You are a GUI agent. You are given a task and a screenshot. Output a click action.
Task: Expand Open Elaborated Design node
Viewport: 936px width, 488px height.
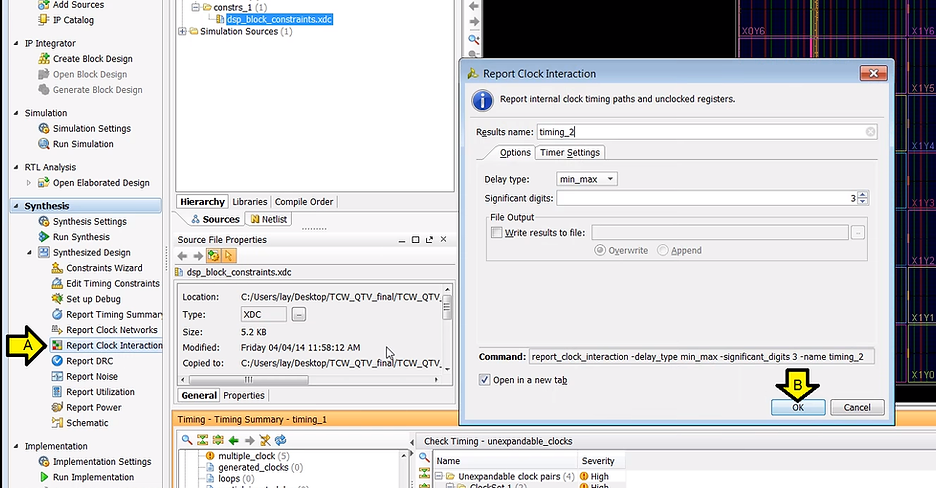29,183
